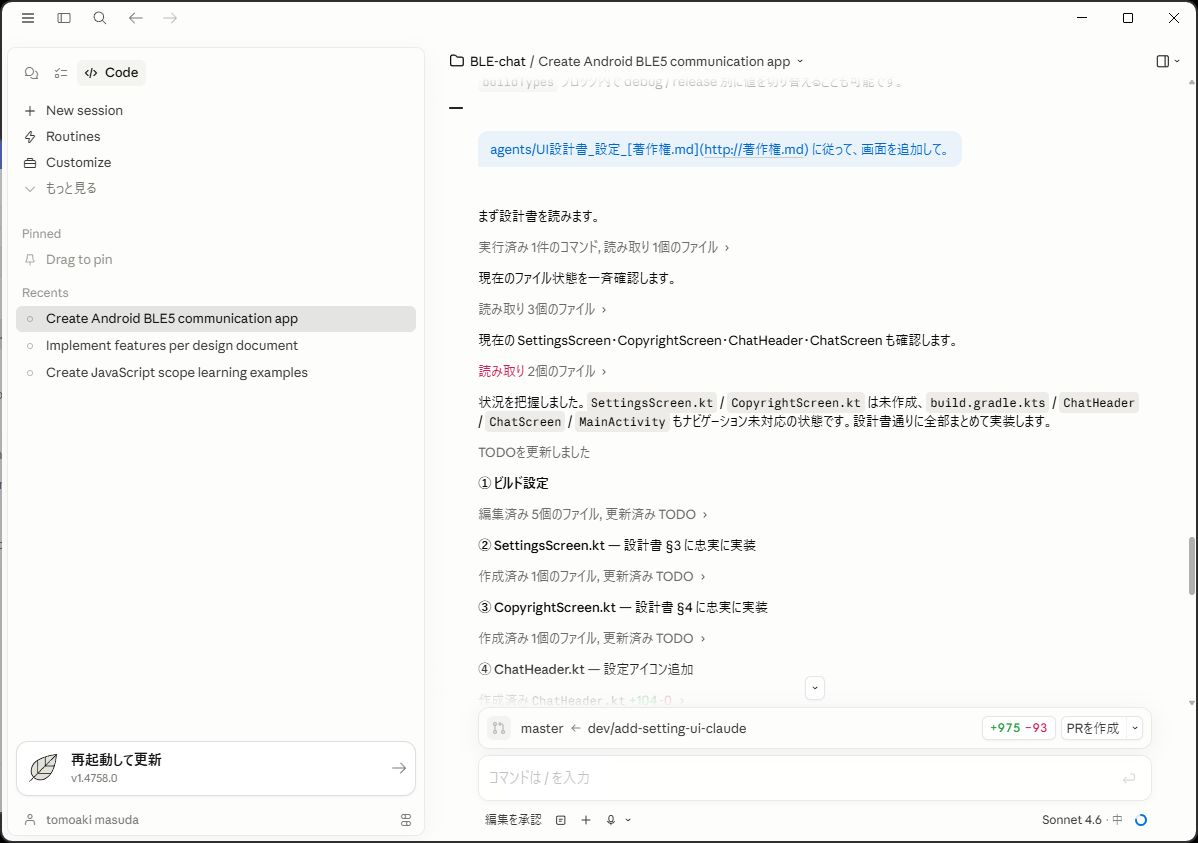Open the settings icon beside tomoaki masuda
Viewport: 1198px width, 843px height.
point(405,820)
